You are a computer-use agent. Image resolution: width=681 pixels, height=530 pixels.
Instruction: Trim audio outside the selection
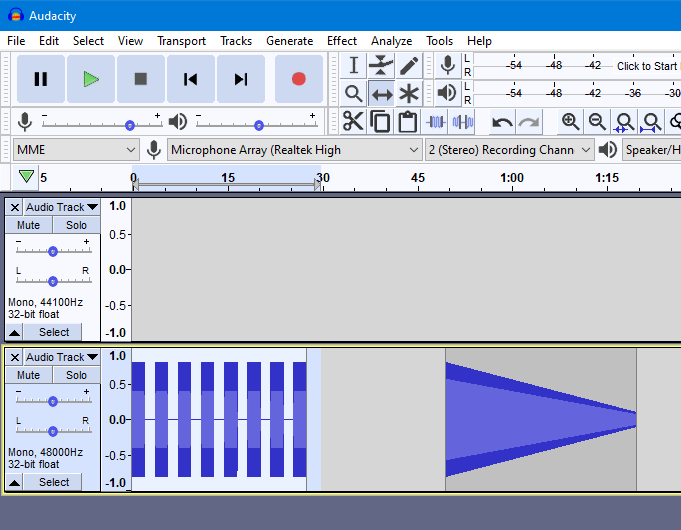click(x=436, y=122)
